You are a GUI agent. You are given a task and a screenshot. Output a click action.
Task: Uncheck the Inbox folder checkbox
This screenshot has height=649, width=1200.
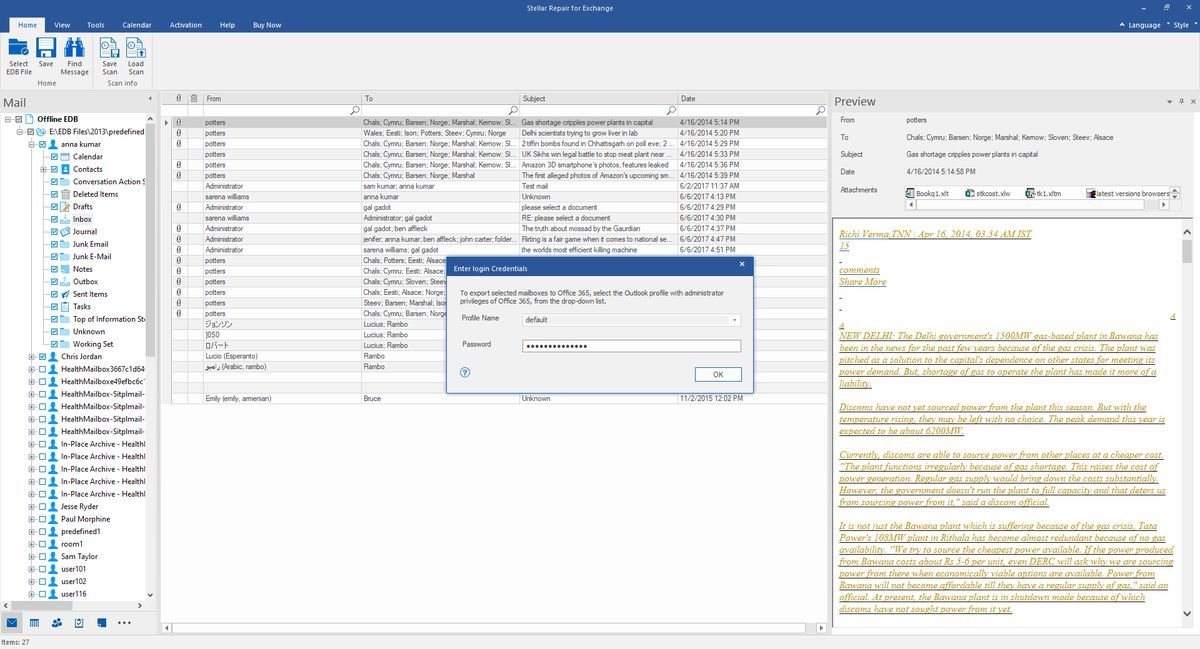click(x=55, y=219)
